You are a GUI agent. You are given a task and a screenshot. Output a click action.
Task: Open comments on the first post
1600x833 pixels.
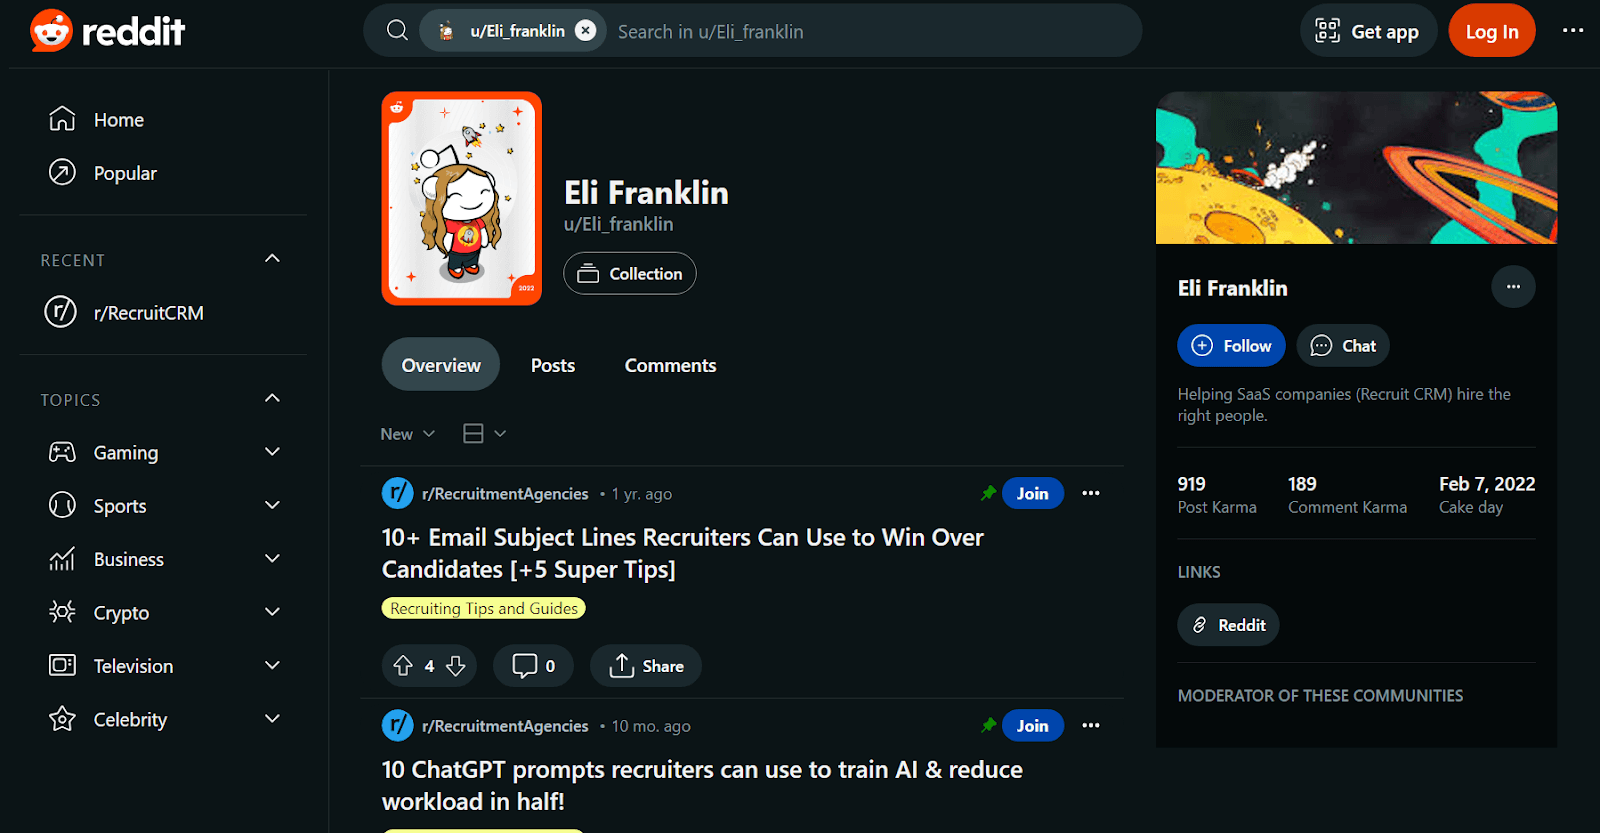click(533, 666)
